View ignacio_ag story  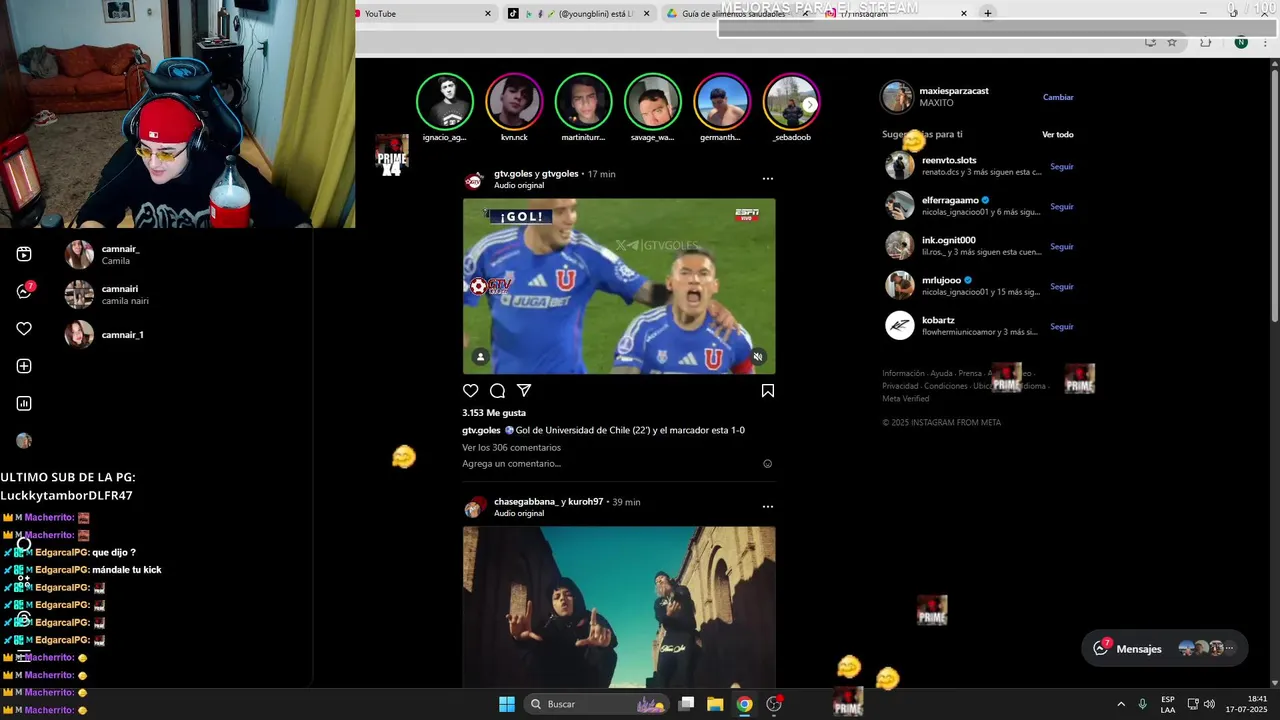click(x=444, y=102)
